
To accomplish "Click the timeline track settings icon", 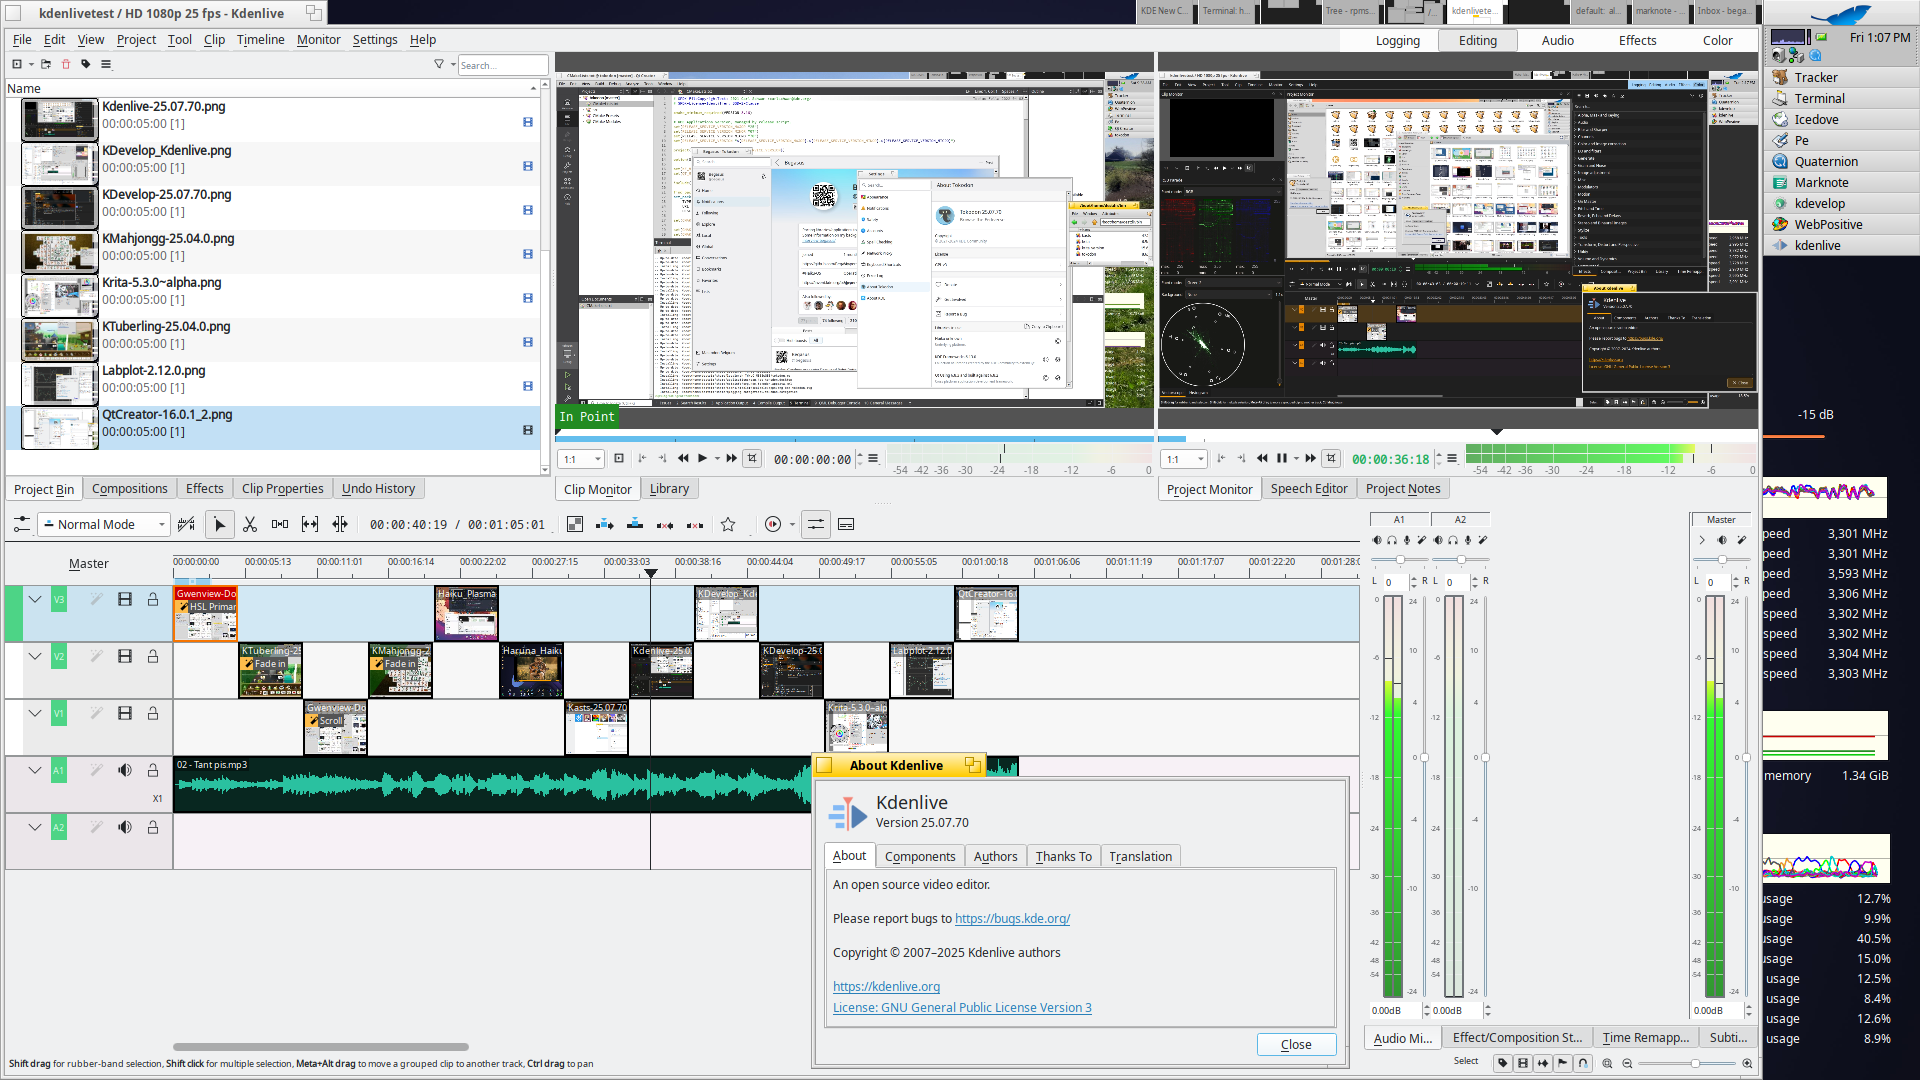I will [21, 525].
